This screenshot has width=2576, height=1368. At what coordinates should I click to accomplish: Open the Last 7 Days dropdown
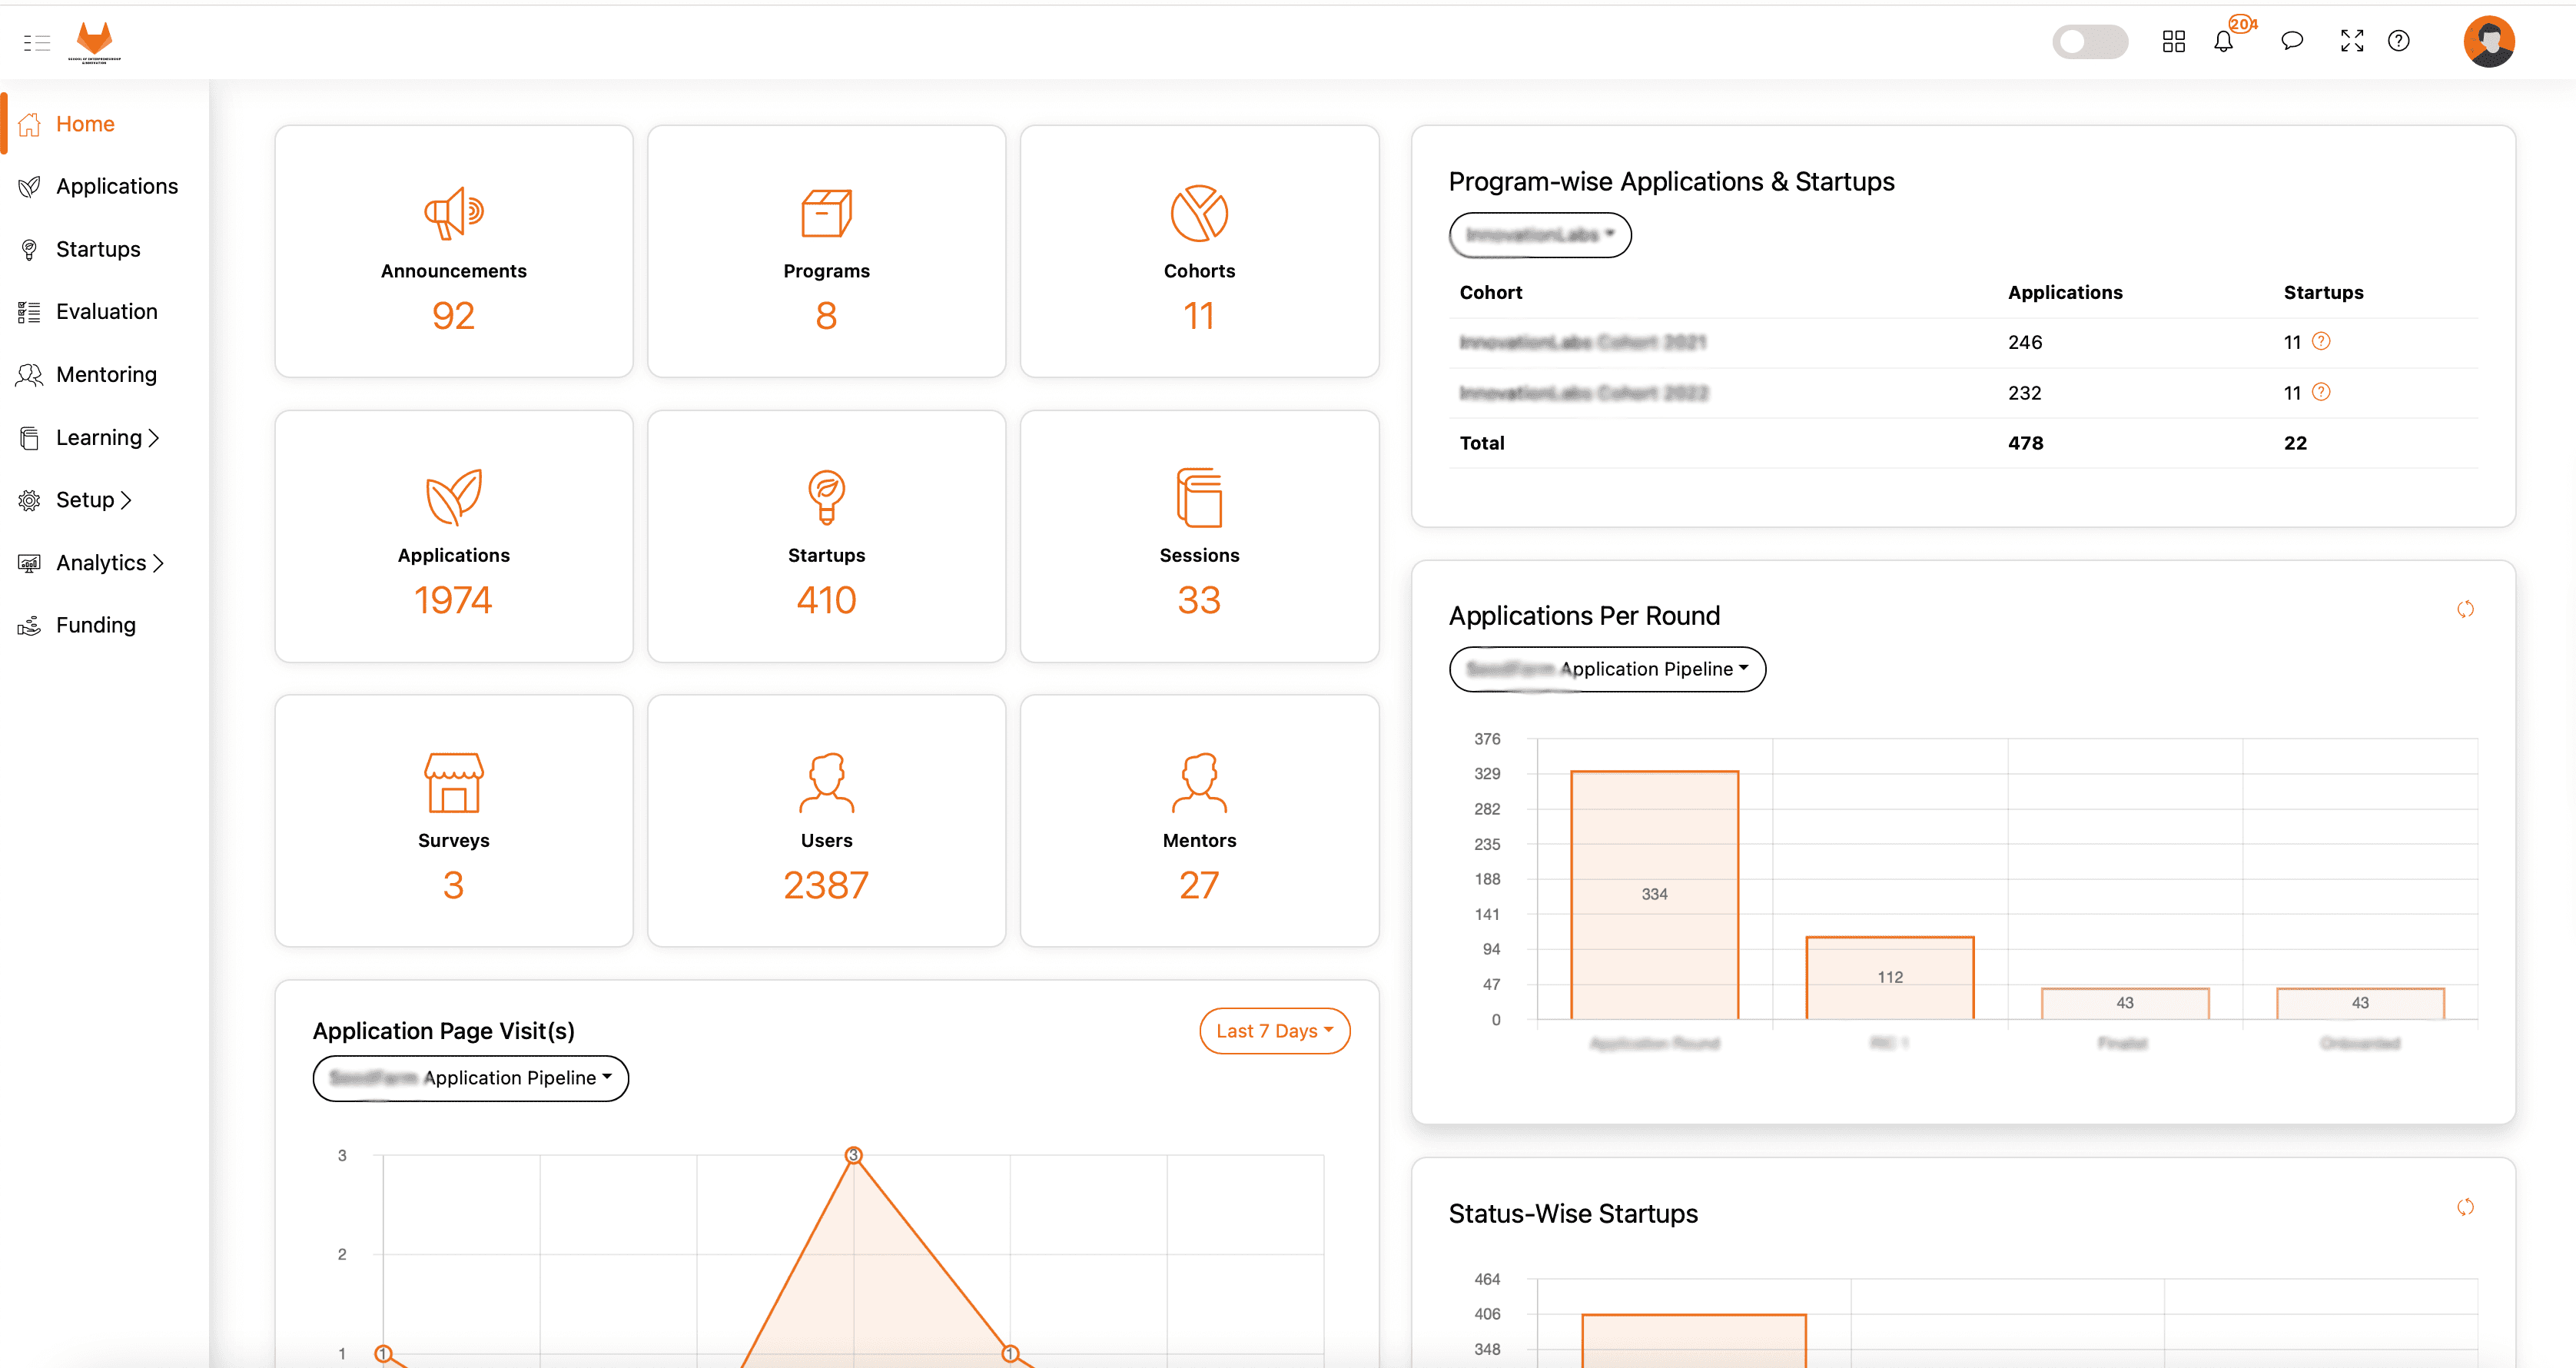(x=1275, y=1031)
